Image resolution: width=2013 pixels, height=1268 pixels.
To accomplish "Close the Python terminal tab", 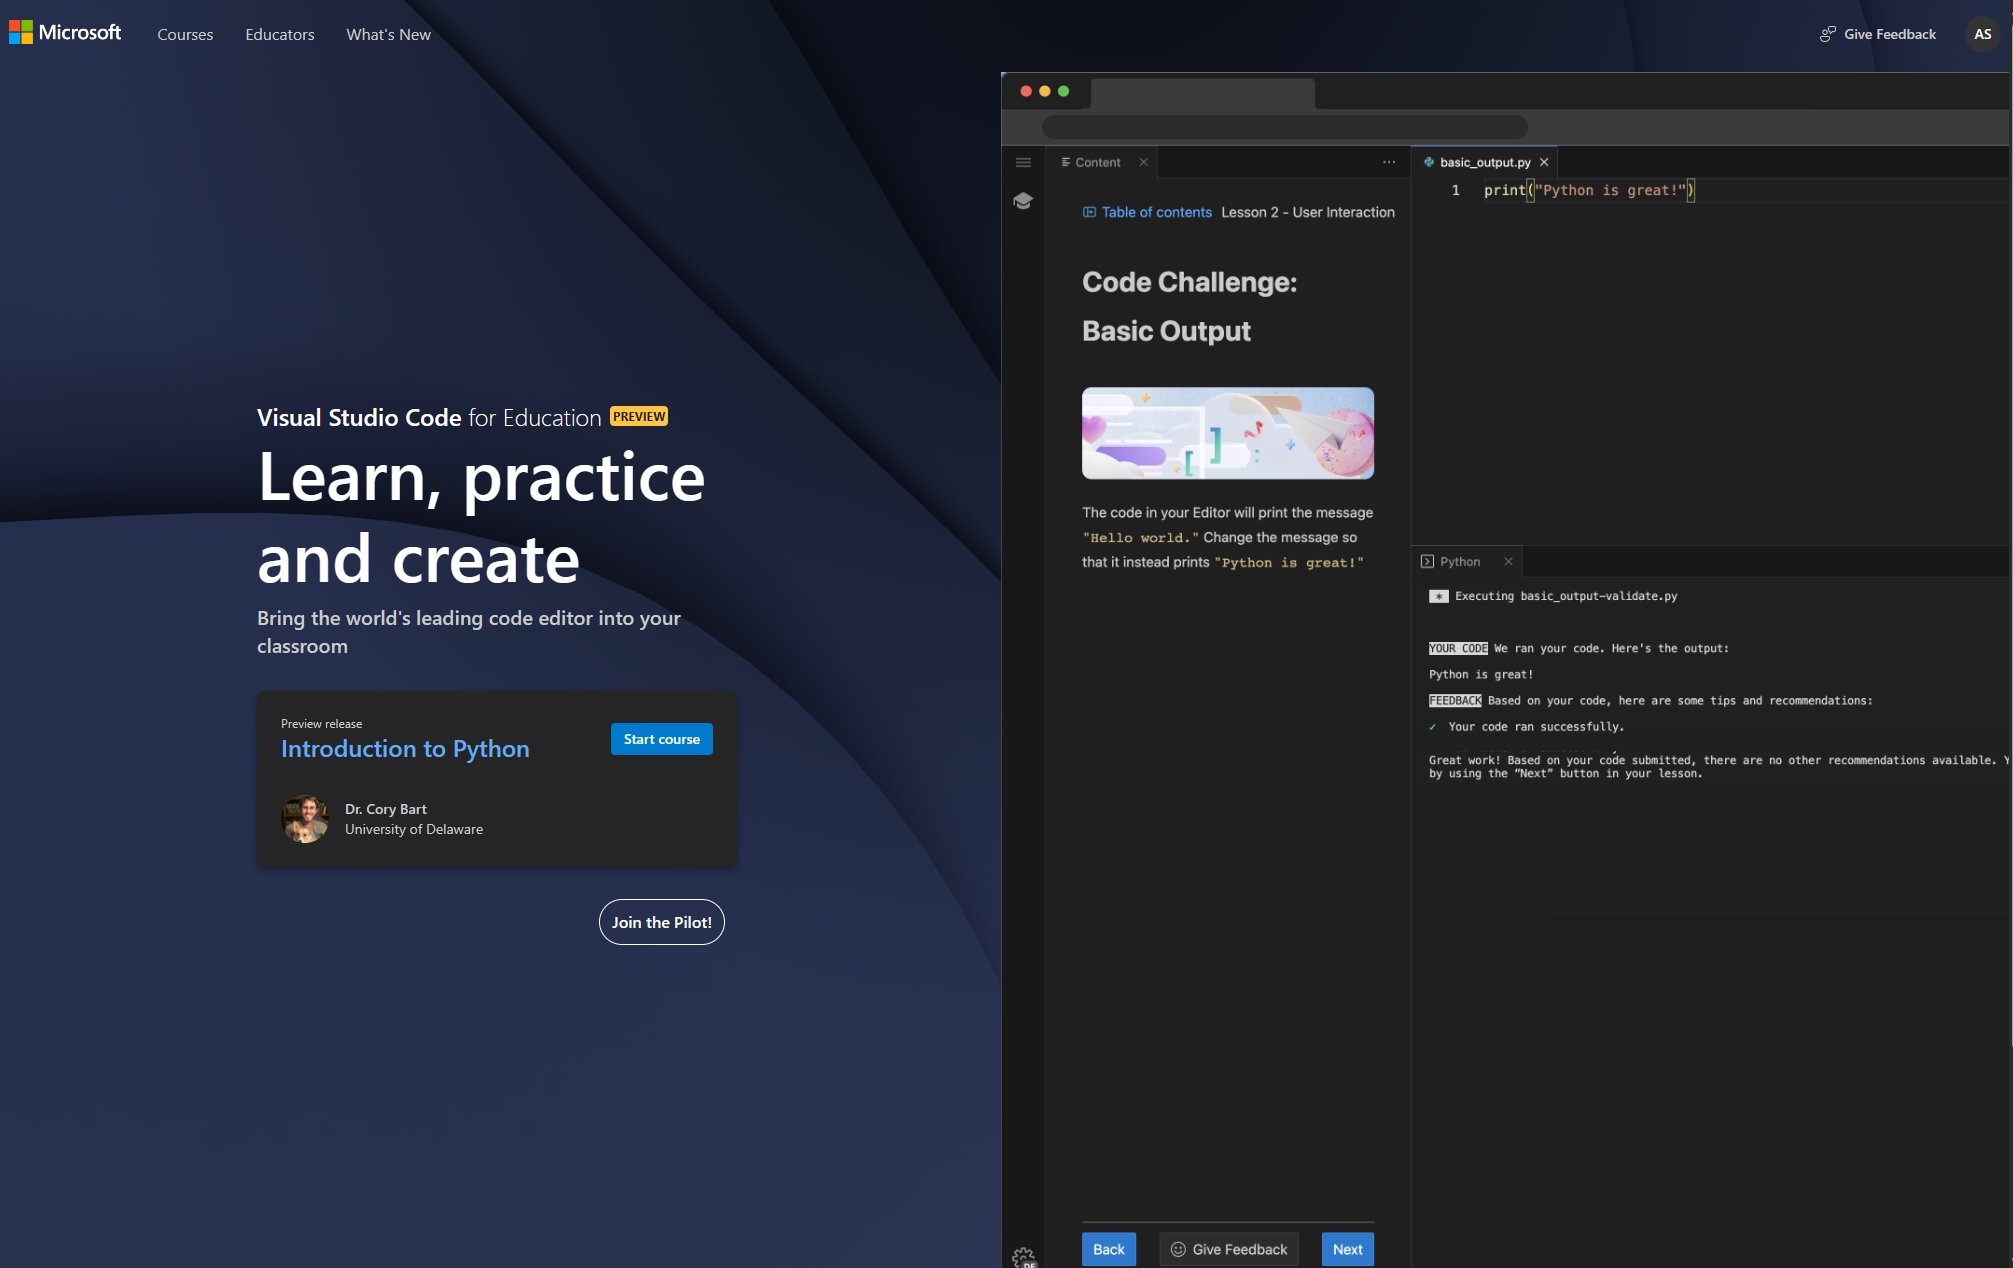I will click(1509, 561).
